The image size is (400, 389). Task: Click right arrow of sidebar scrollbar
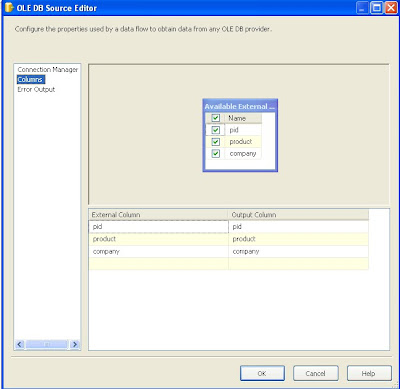[75, 344]
